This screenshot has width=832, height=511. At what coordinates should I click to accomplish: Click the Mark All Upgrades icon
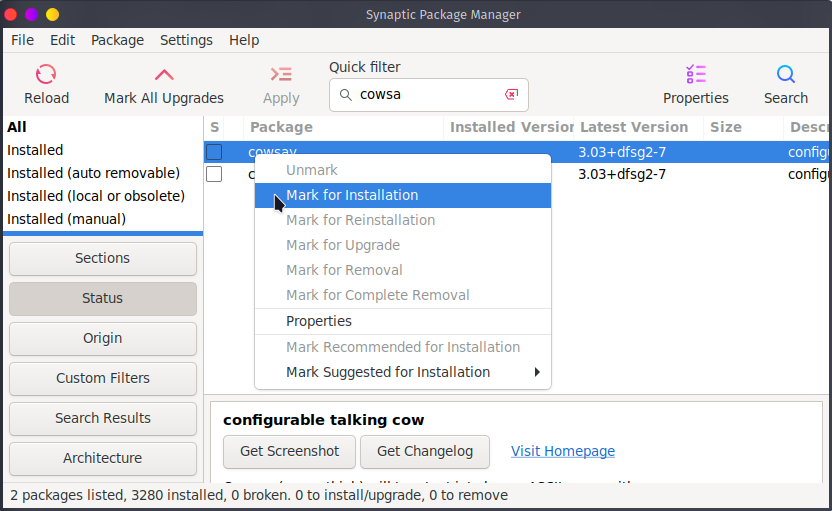click(164, 74)
